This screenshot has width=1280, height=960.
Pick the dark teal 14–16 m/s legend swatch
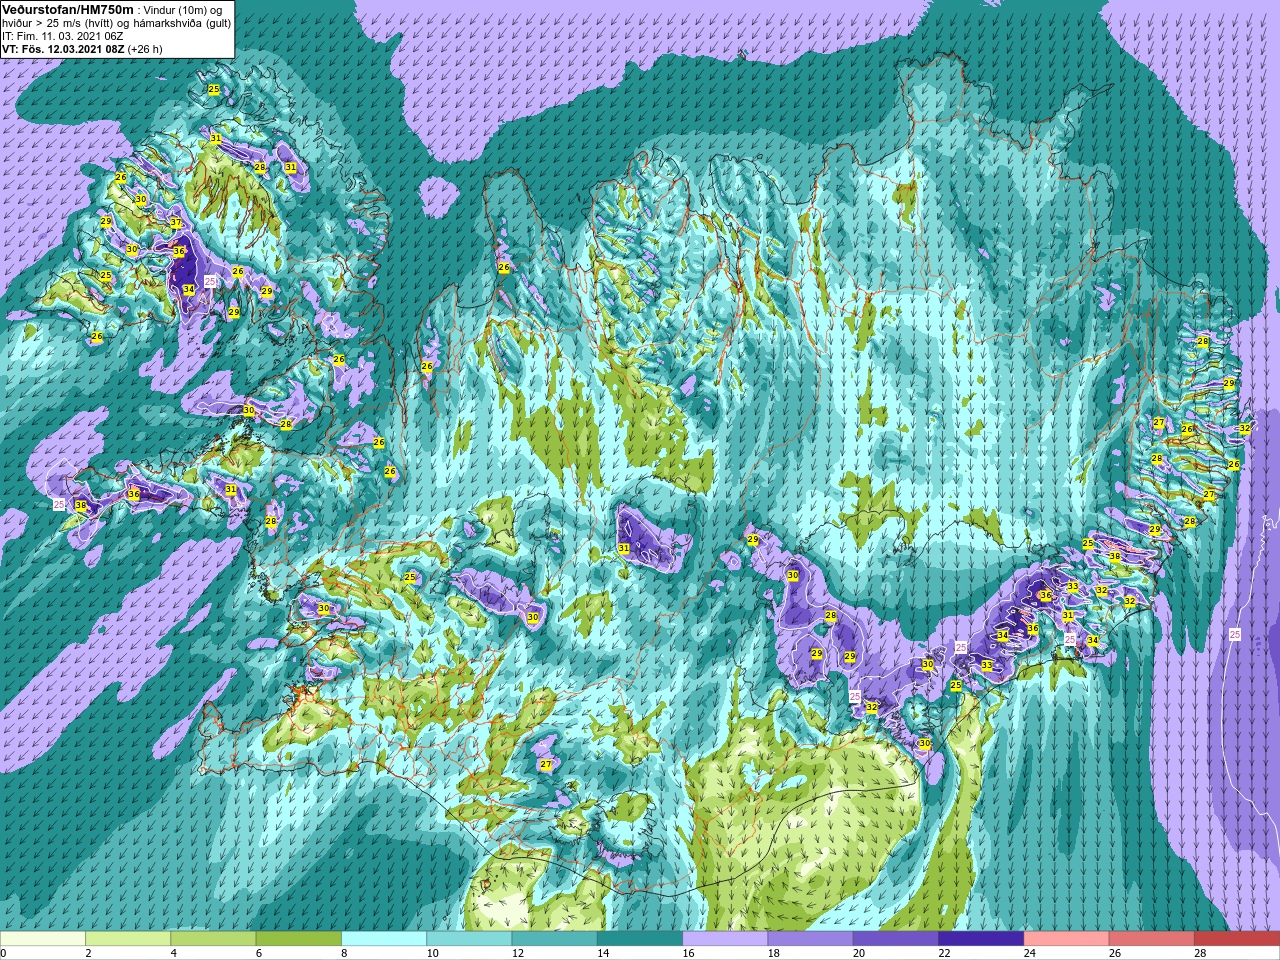(640, 939)
